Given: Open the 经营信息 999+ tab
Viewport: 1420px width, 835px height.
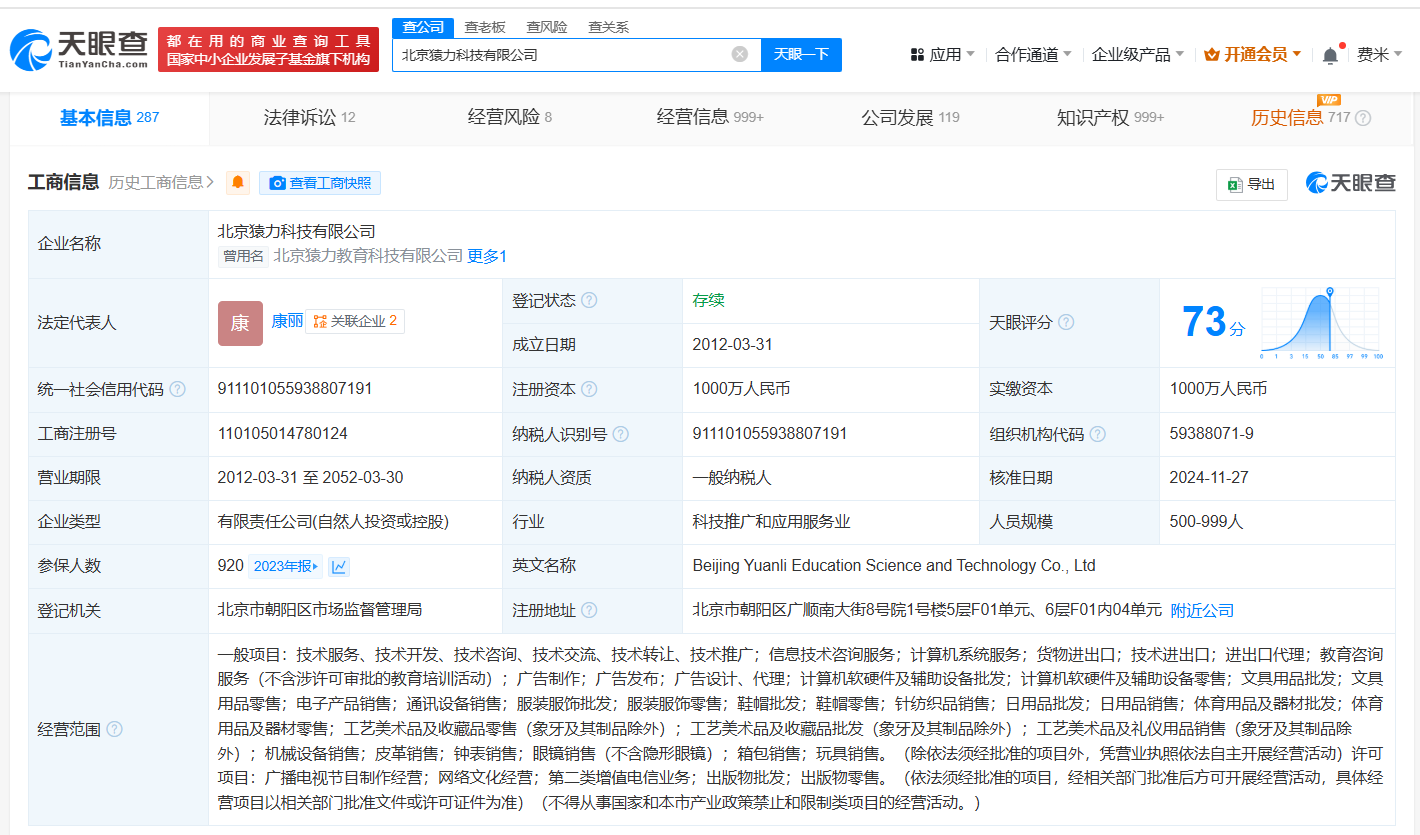Looking at the screenshot, I should 710,118.
